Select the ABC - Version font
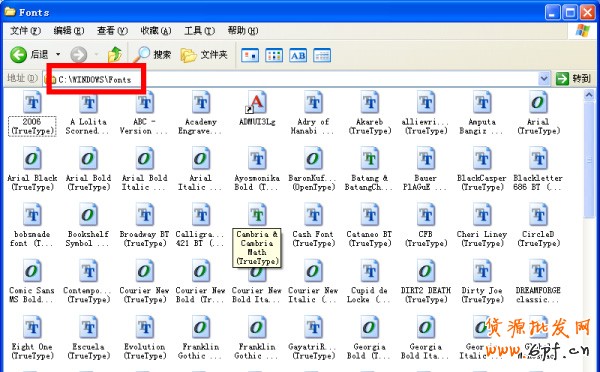600x372 pixels. [144, 113]
